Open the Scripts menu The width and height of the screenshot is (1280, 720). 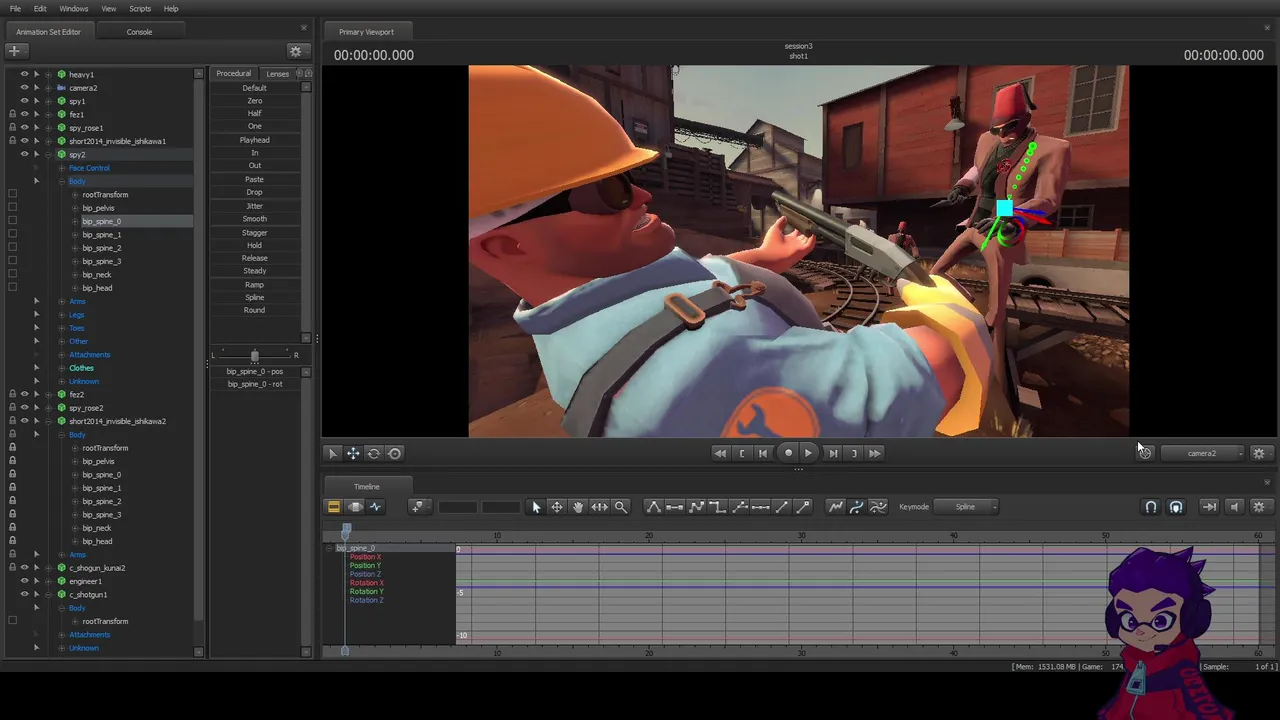[140, 9]
